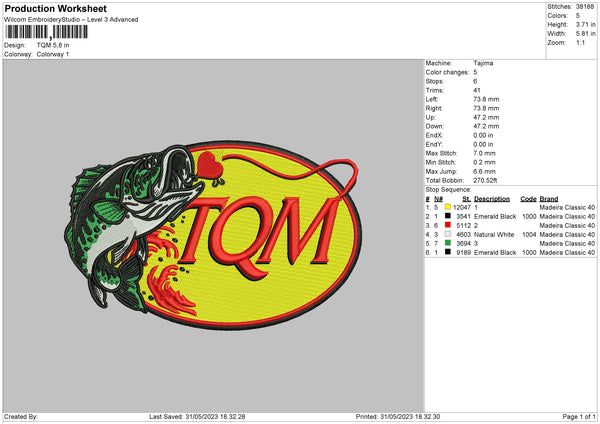Click 'Wilcom EmbroideryStudio – Level 3 Advanced' text
Viewport: 600px width, 424px height.
71,20
